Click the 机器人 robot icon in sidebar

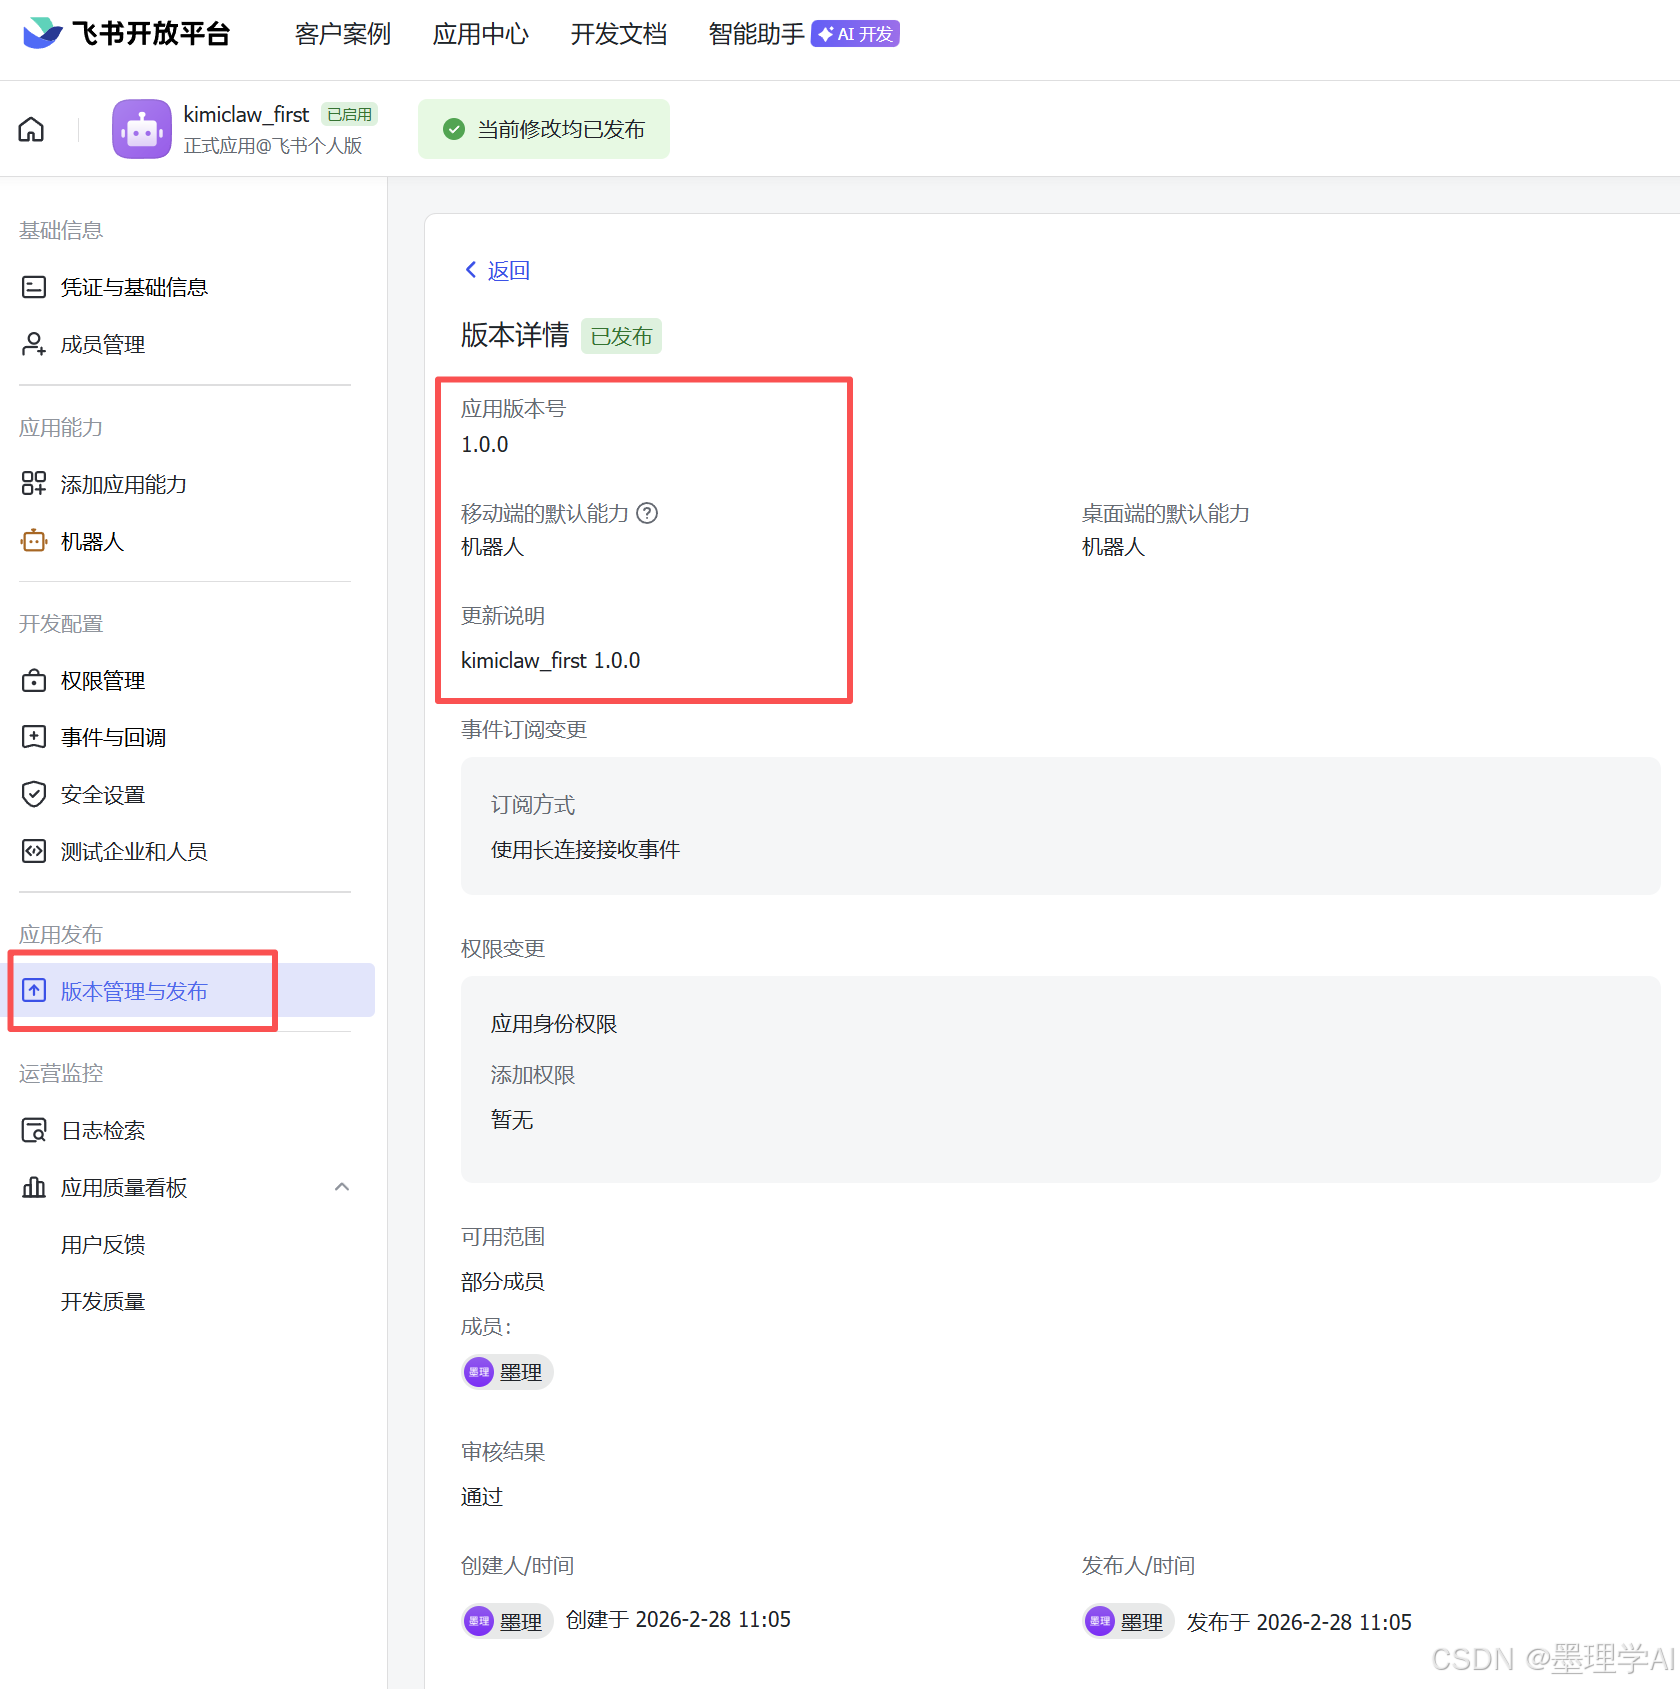pos(34,541)
